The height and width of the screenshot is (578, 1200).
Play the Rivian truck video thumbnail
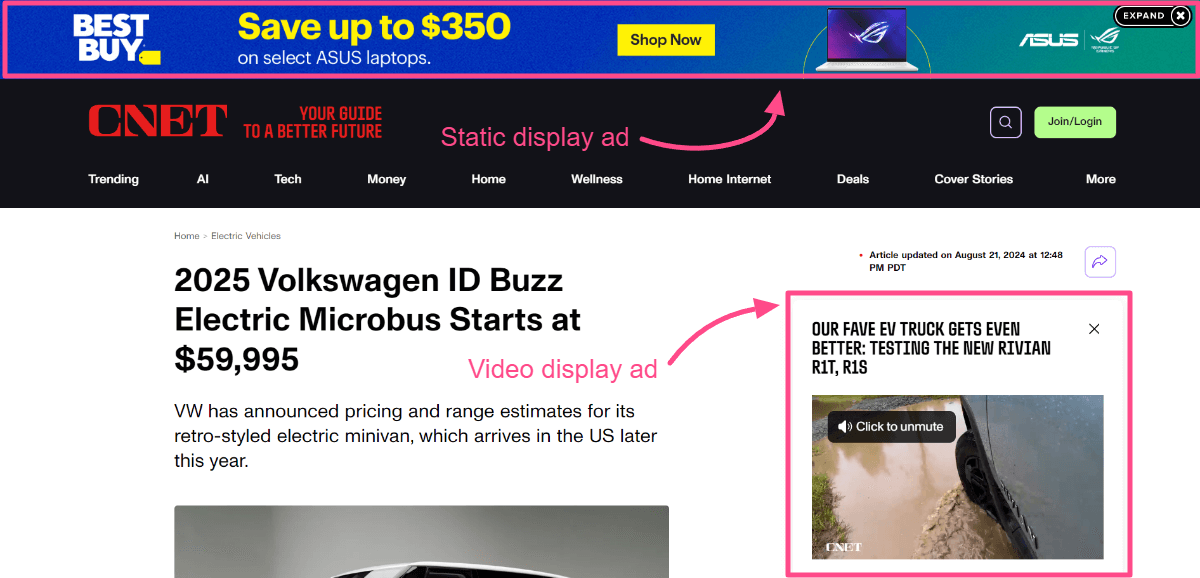coord(958,477)
